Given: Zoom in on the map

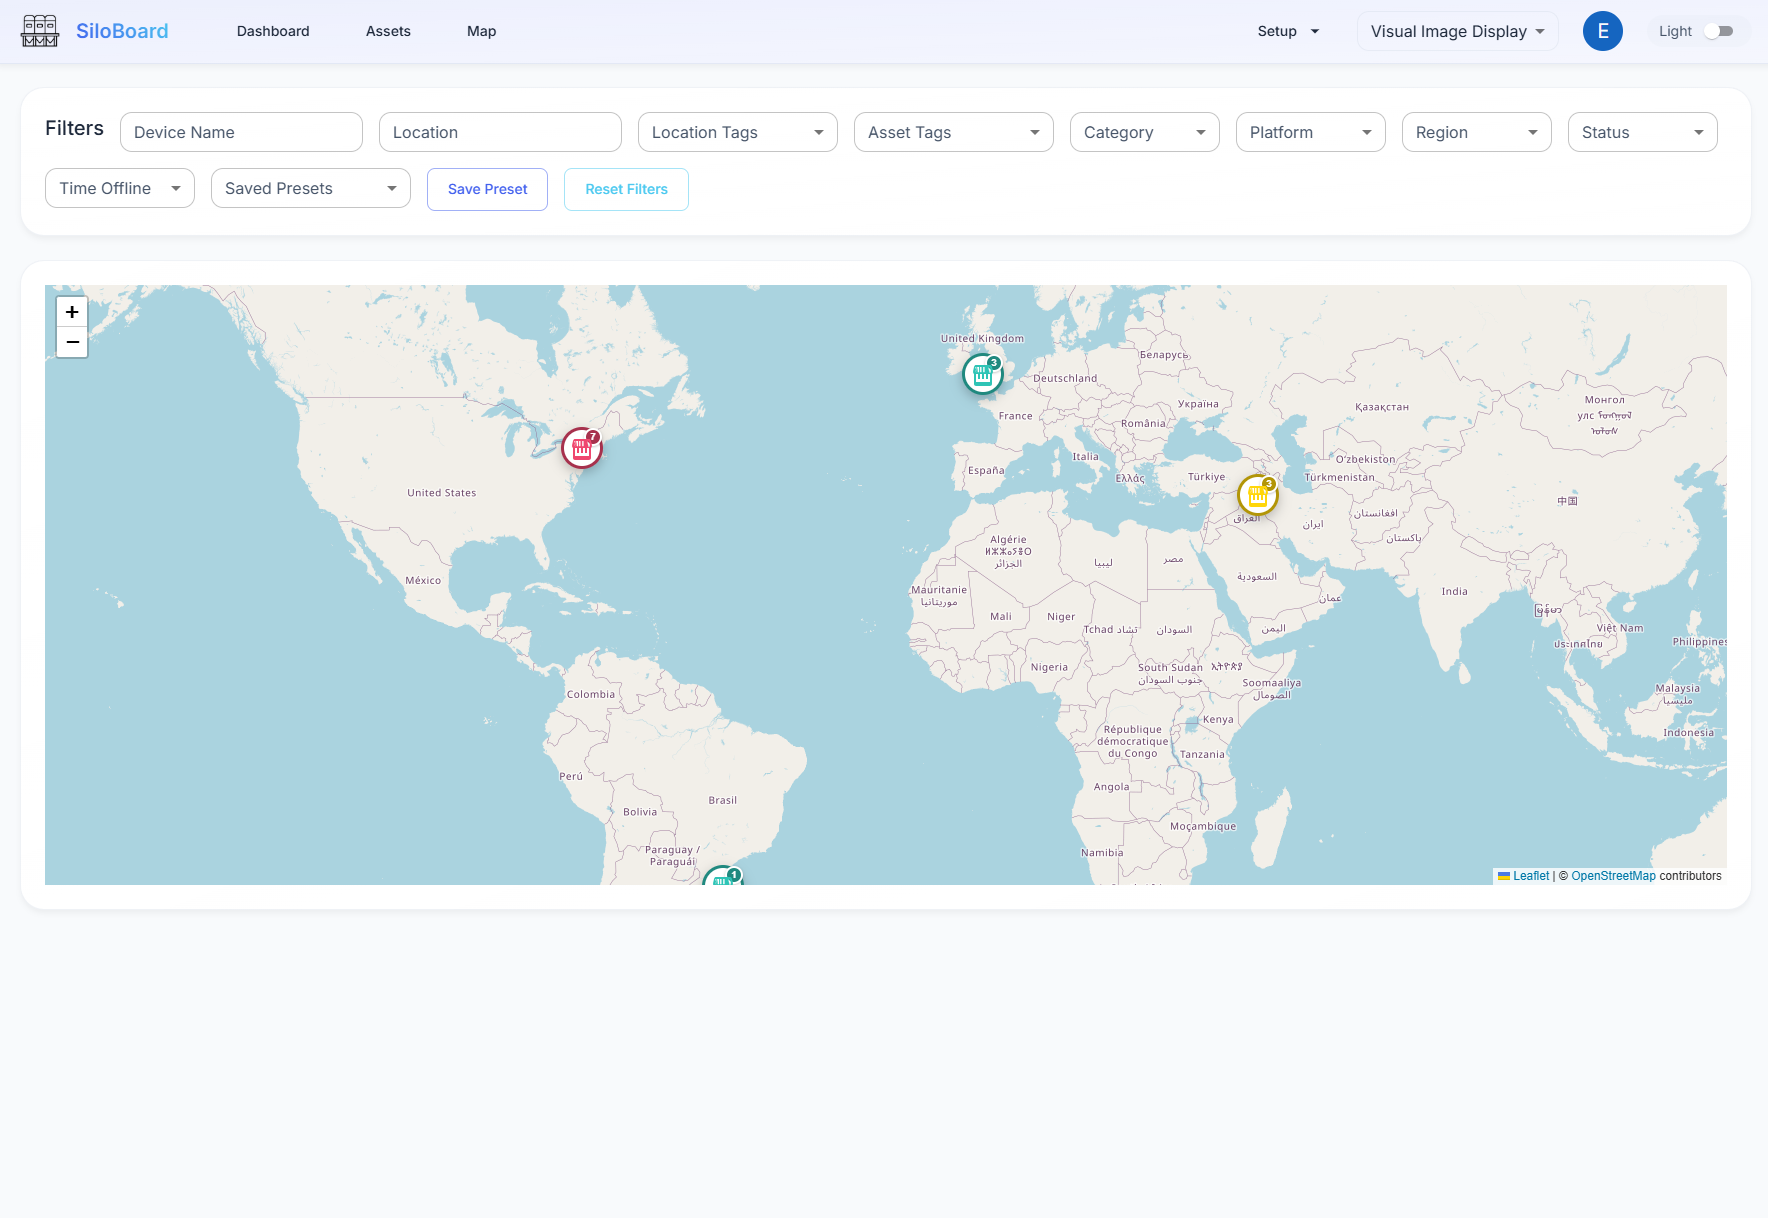Looking at the screenshot, I should 72,312.
